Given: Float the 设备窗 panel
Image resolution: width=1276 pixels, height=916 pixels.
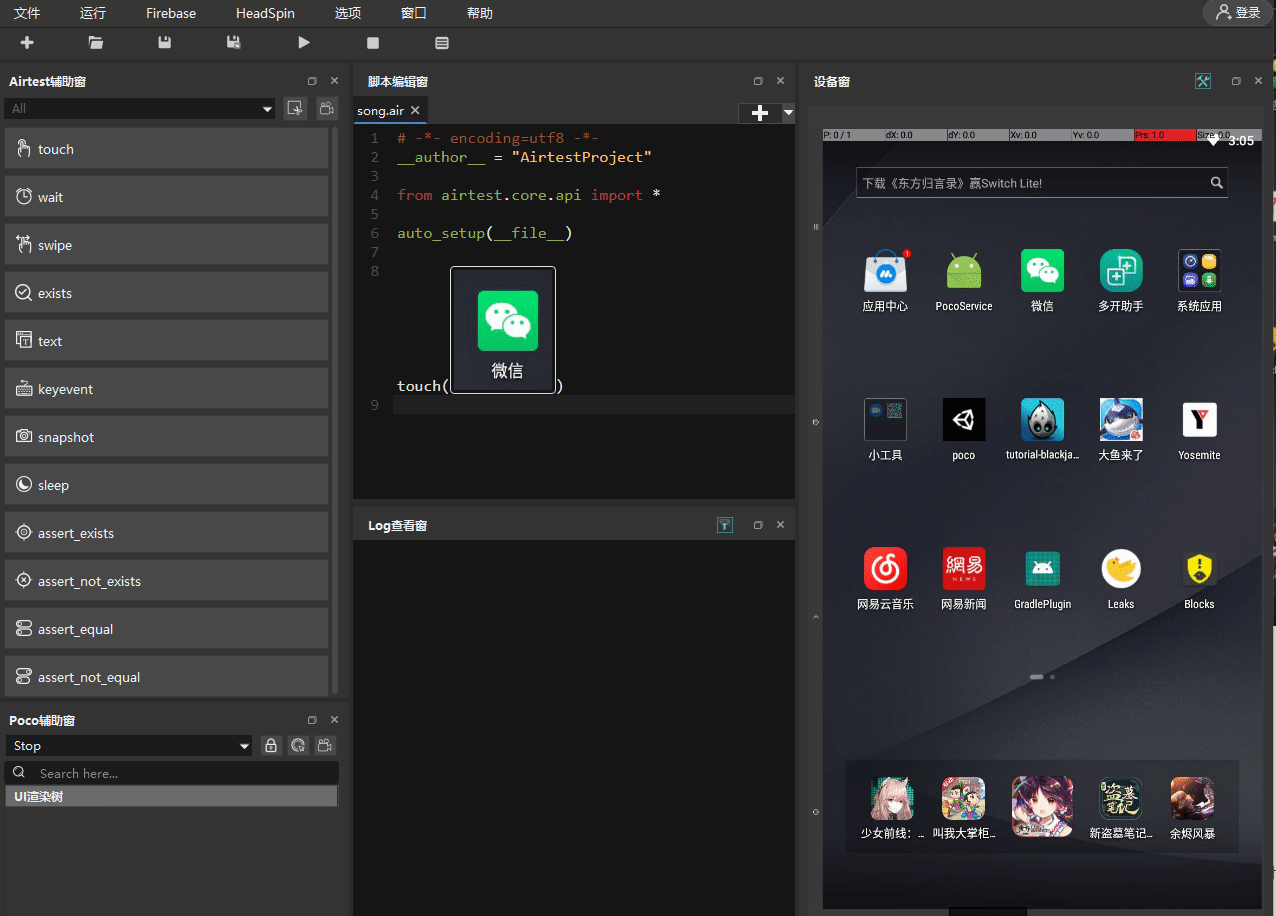Looking at the screenshot, I should tap(1236, 81).
